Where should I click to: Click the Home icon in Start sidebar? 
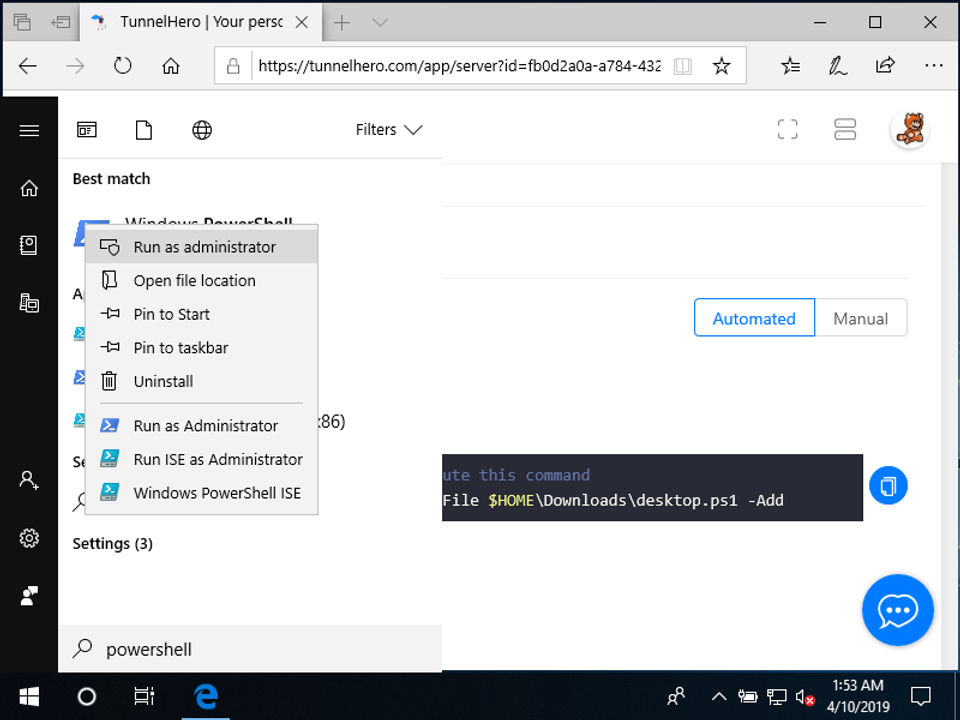(29, 188)
